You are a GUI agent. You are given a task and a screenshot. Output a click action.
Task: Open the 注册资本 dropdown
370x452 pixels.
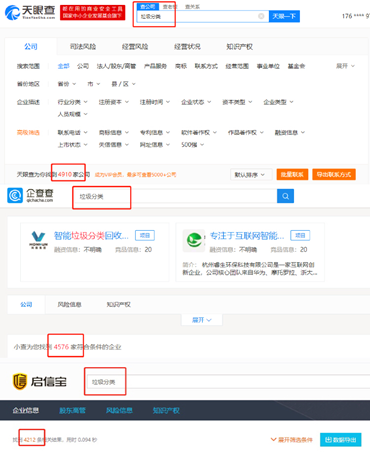(x=113, y=102)
